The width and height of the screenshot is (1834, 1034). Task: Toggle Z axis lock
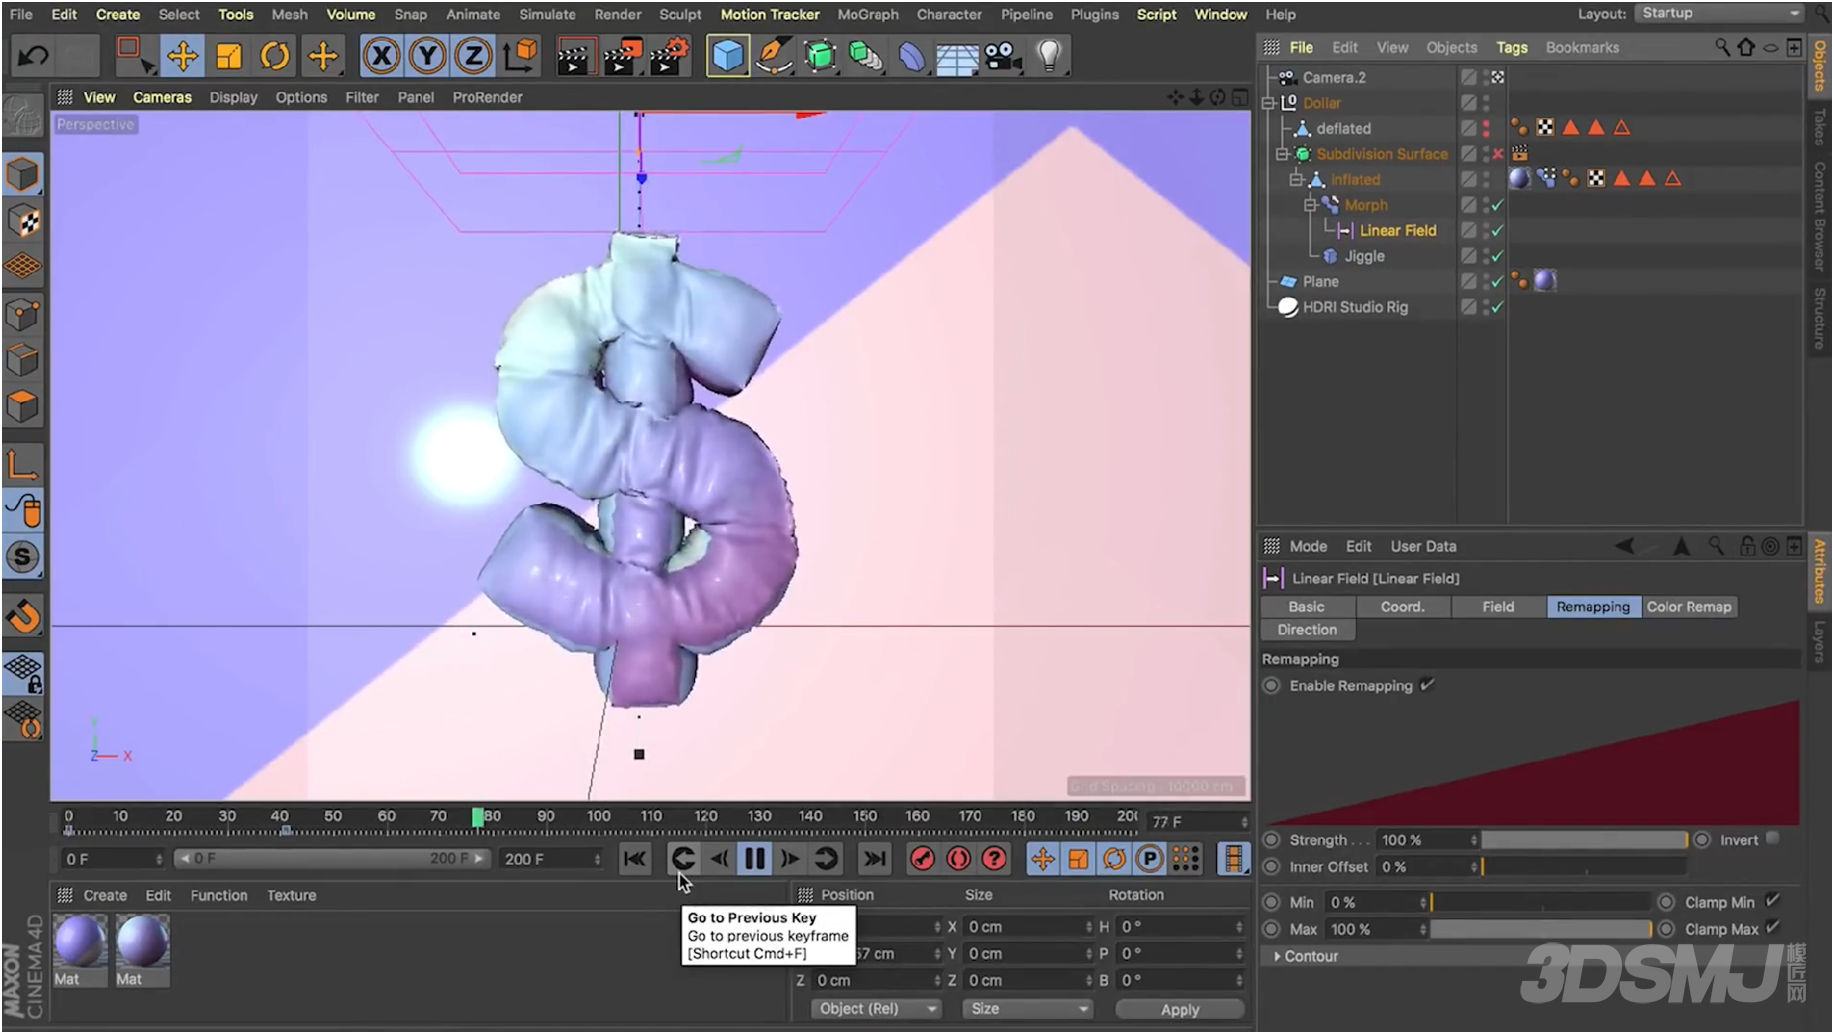coord(473,56)
